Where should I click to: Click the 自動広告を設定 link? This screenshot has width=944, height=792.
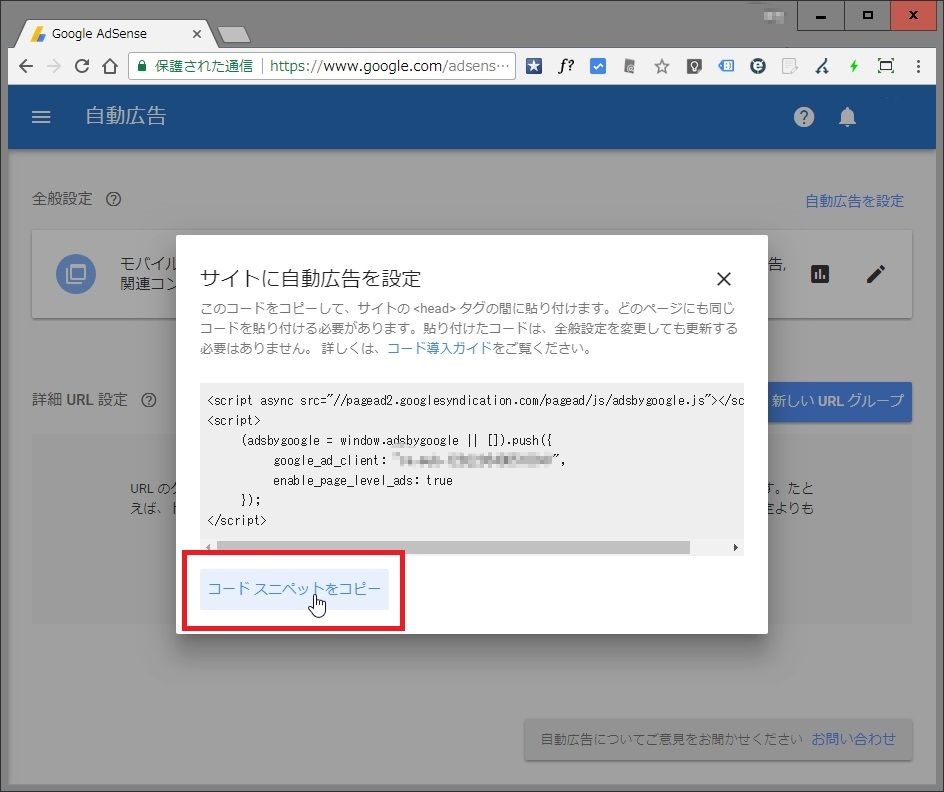(854, 201)
